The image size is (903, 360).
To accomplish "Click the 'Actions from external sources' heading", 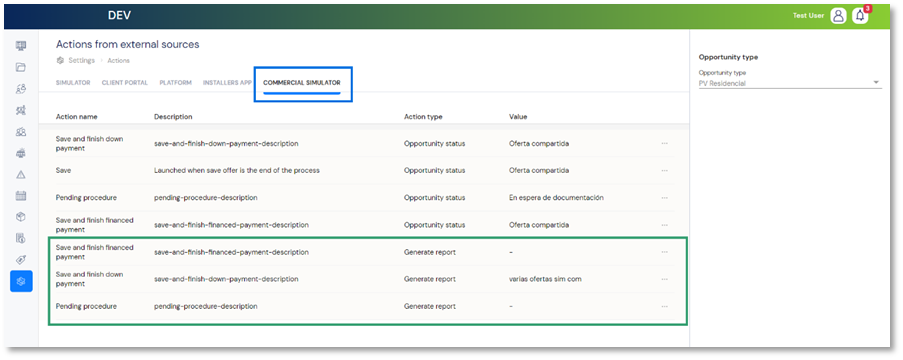I will pos(128,44).
